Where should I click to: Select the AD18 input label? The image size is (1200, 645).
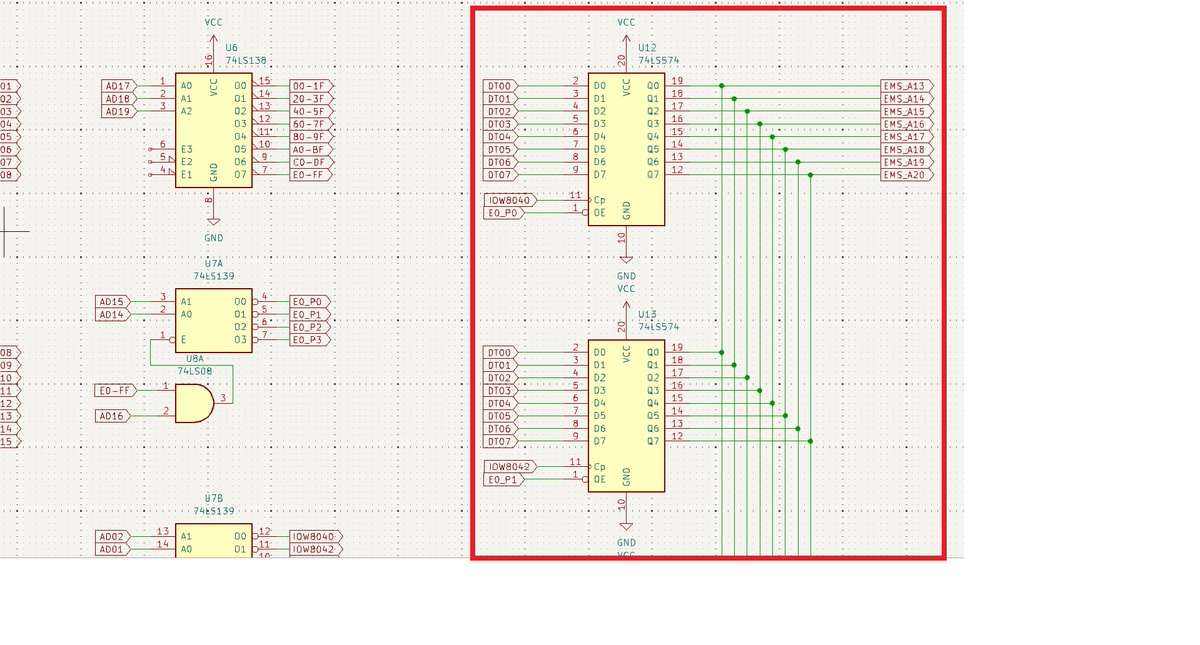click(x=117, y=99)
